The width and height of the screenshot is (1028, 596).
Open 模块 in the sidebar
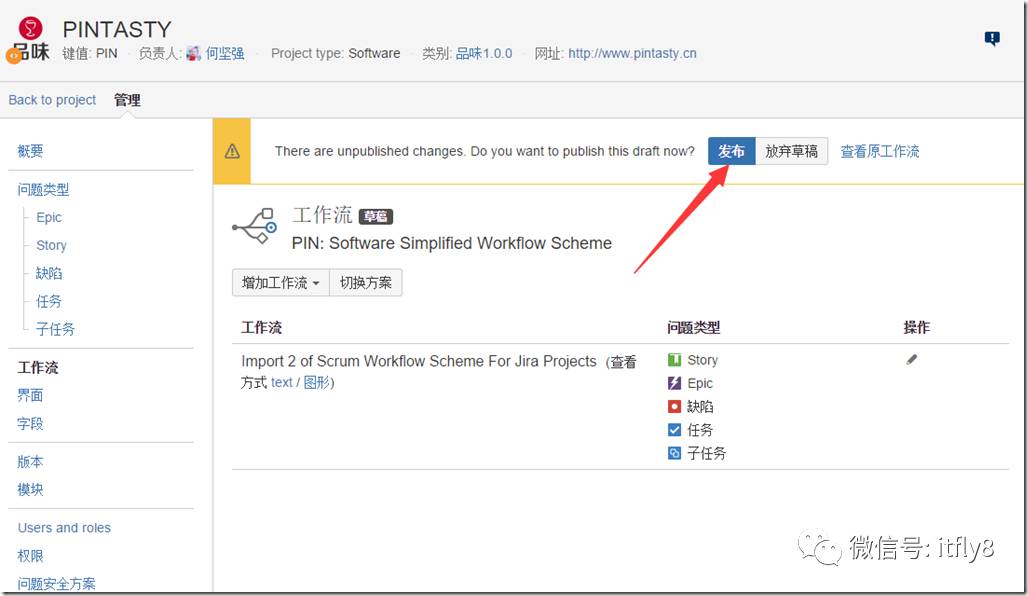pos(30,490)
